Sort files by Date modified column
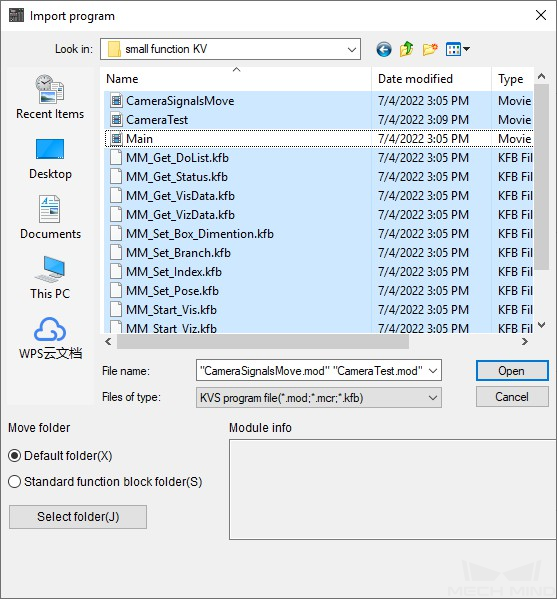The image size is (557, 599). click(431, 79)
